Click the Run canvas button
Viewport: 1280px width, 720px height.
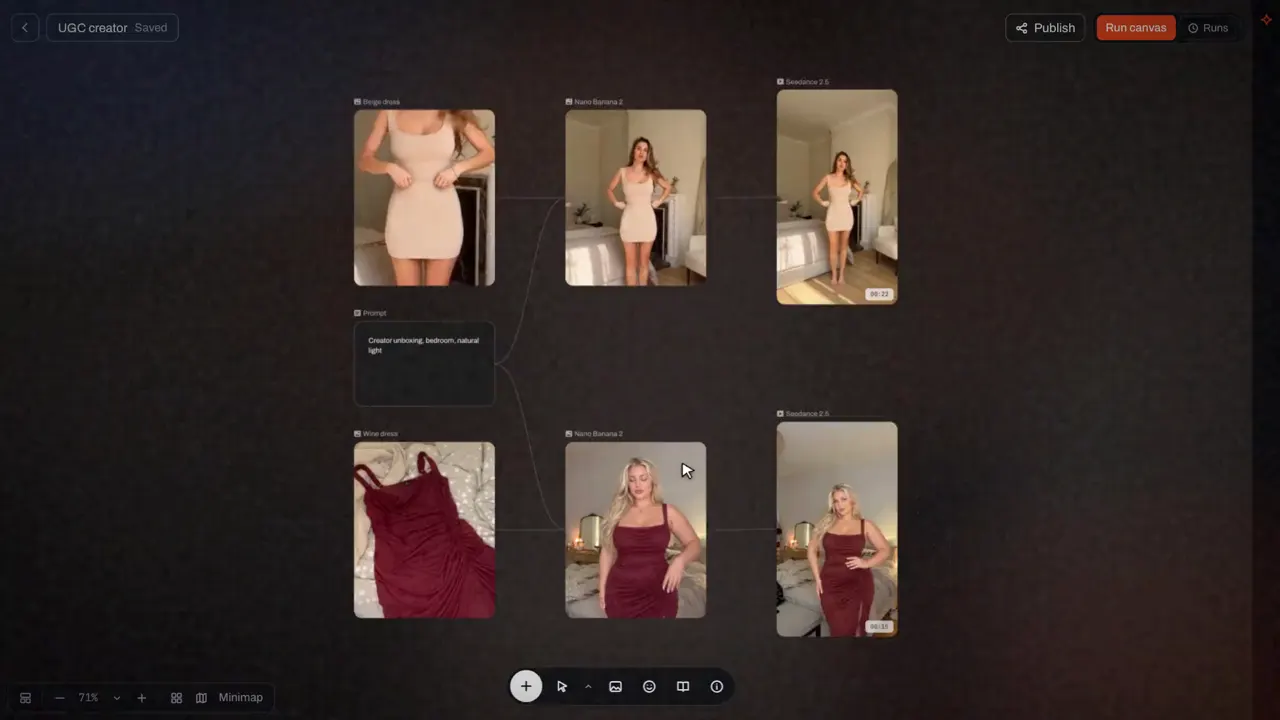(x=1136, y=28)
